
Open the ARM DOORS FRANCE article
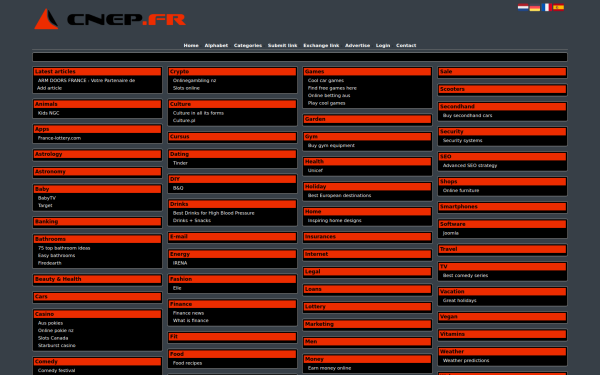pos(86,81)
